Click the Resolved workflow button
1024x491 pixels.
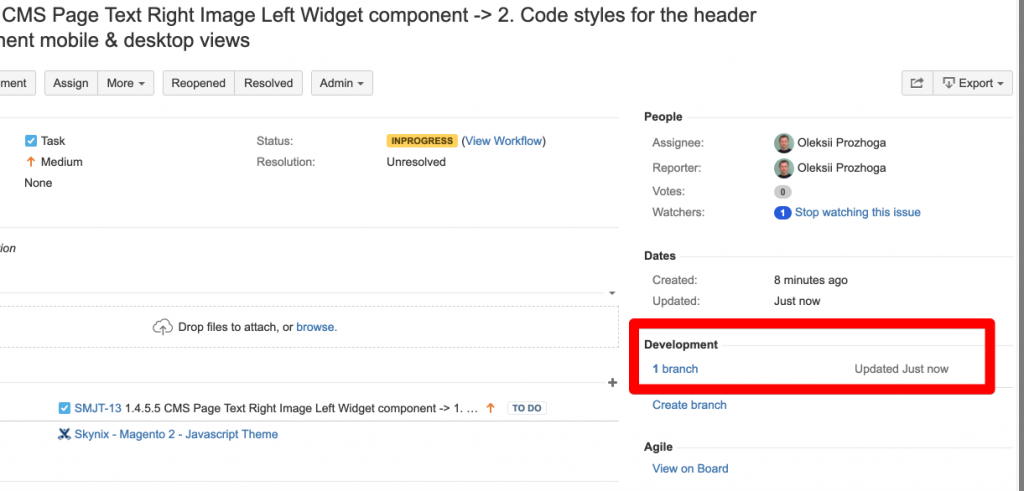[x=268, y=83]
